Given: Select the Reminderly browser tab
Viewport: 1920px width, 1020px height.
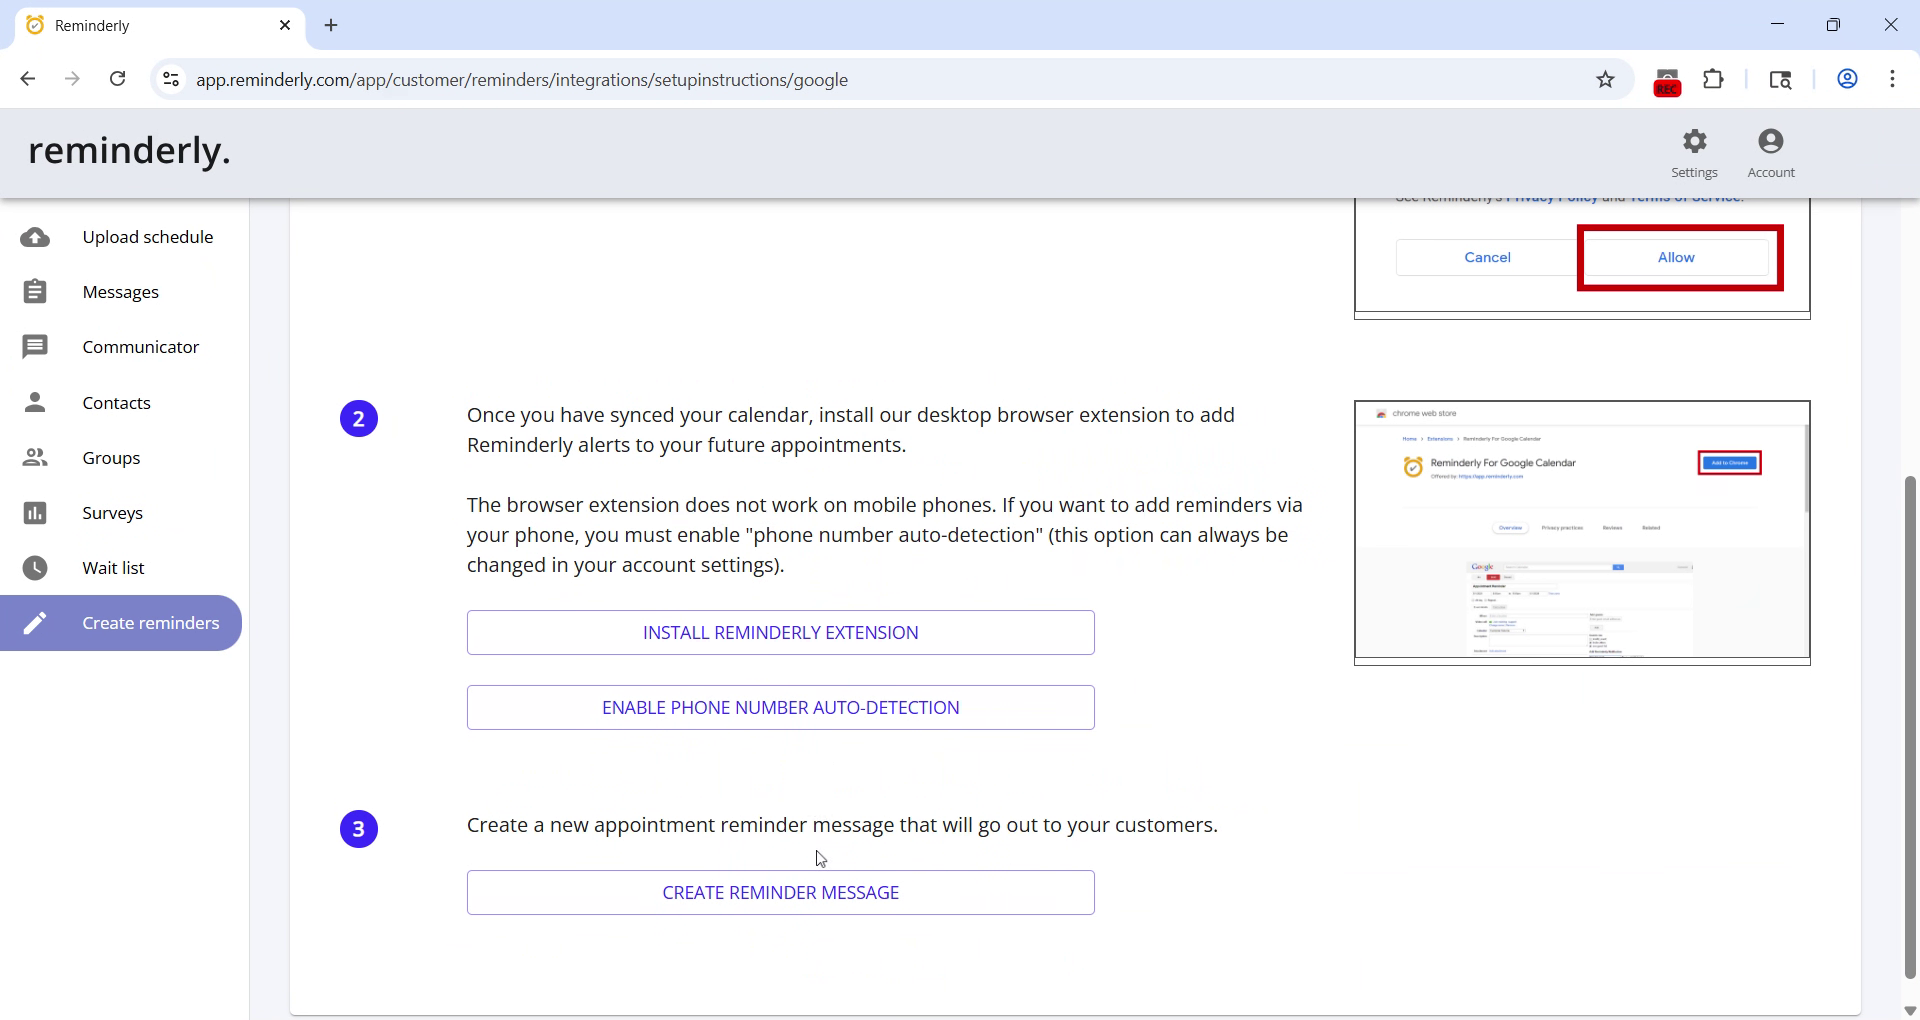Looking at the screenshot, I should click(160, 25).
